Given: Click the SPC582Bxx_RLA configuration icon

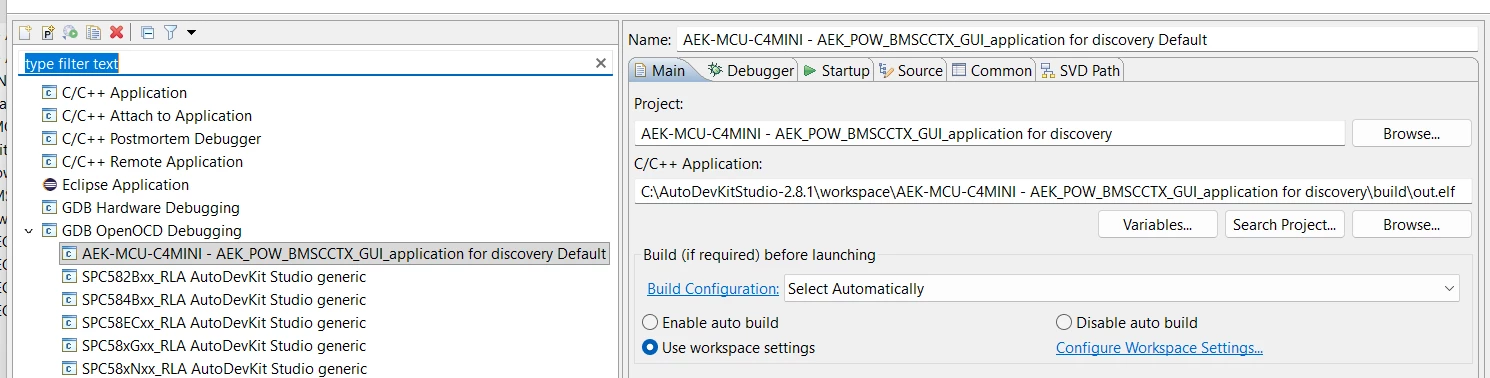Looking at the screenshot, I should click(69, 277).
